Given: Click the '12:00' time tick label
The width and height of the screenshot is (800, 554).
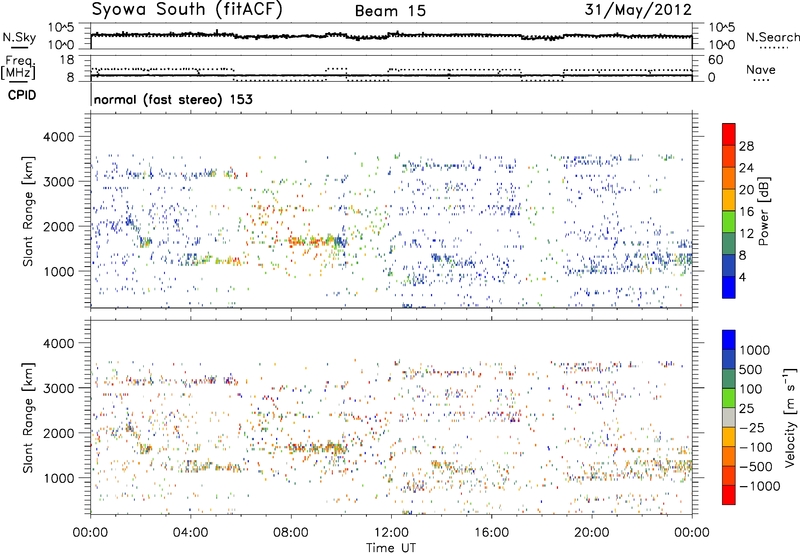Looking at the screenshot, I should pos(391,533).
